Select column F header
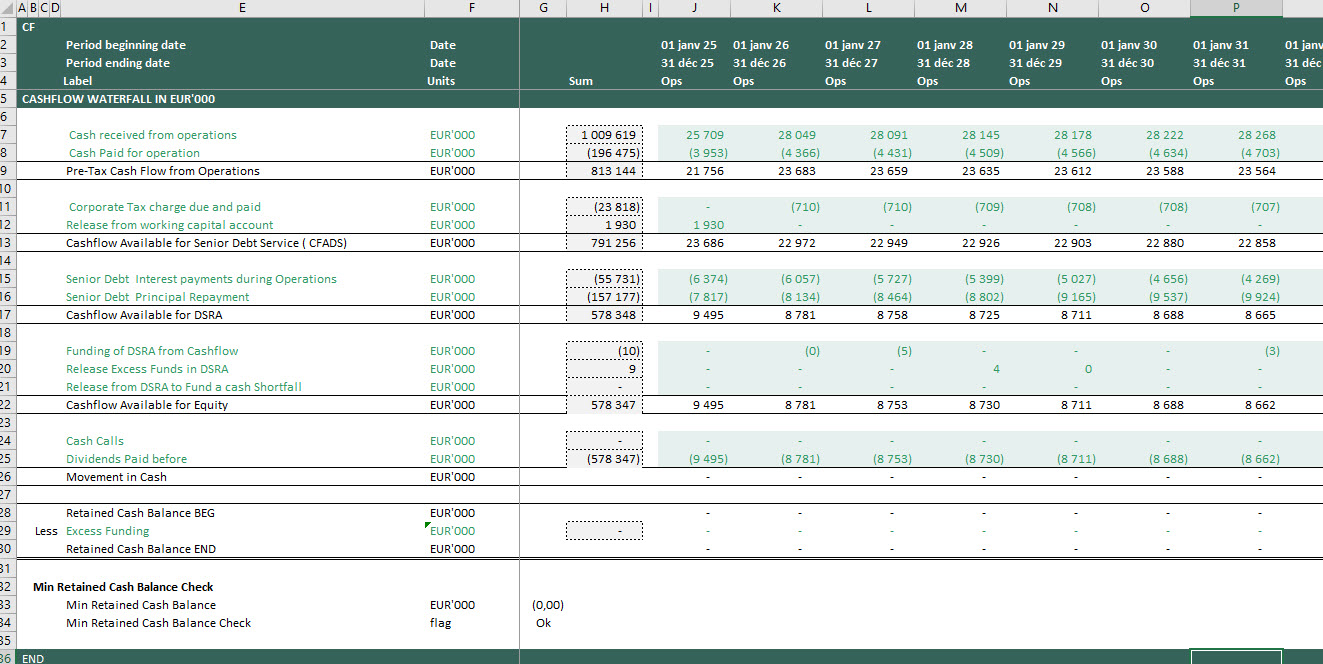The height and width of the screenshot is (664, 1323). [471, 8]
